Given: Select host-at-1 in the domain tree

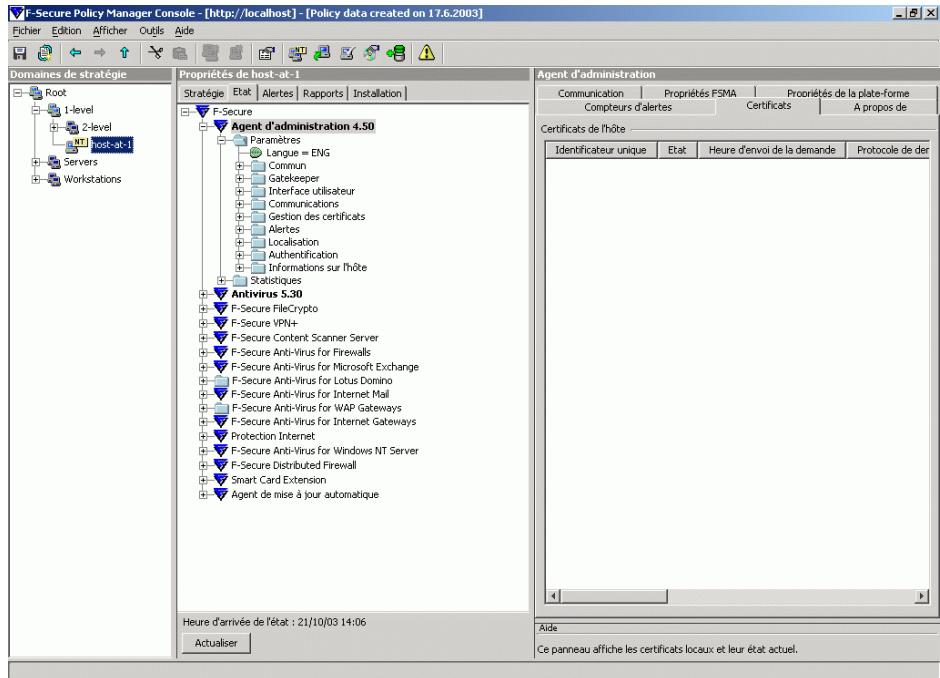Looking at the screenshot, I should coord(112,144).
